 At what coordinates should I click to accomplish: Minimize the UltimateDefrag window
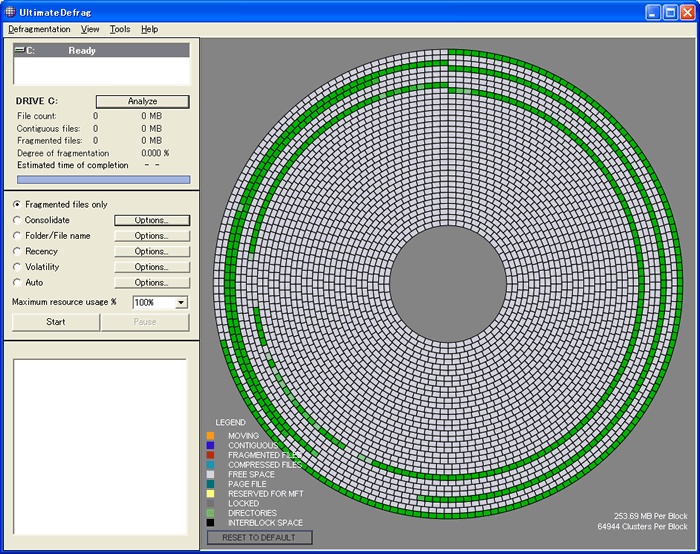[653, 12]
